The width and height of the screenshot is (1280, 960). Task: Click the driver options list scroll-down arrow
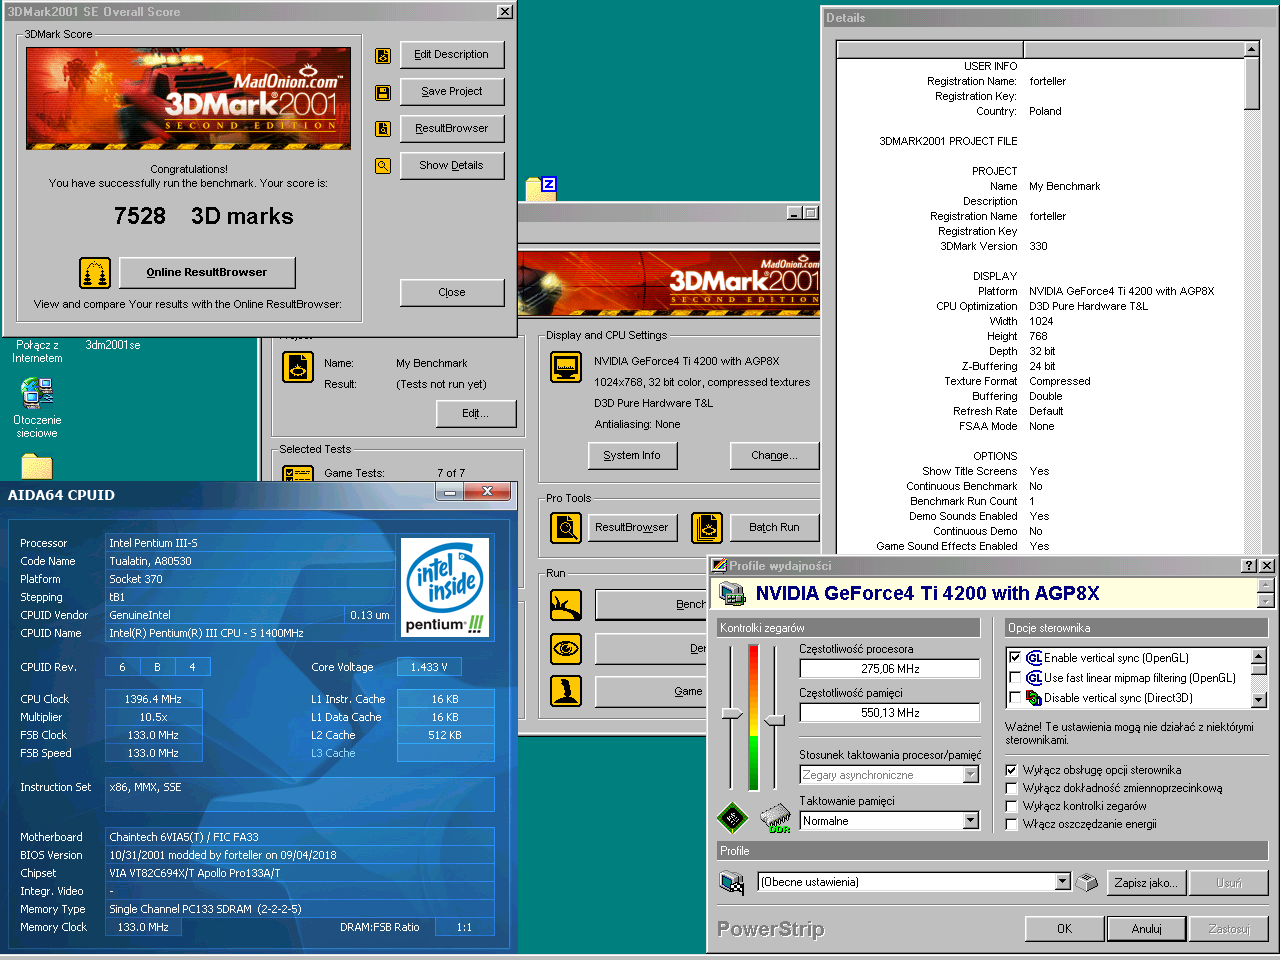pyautogui.click(x=1259, y=700)
